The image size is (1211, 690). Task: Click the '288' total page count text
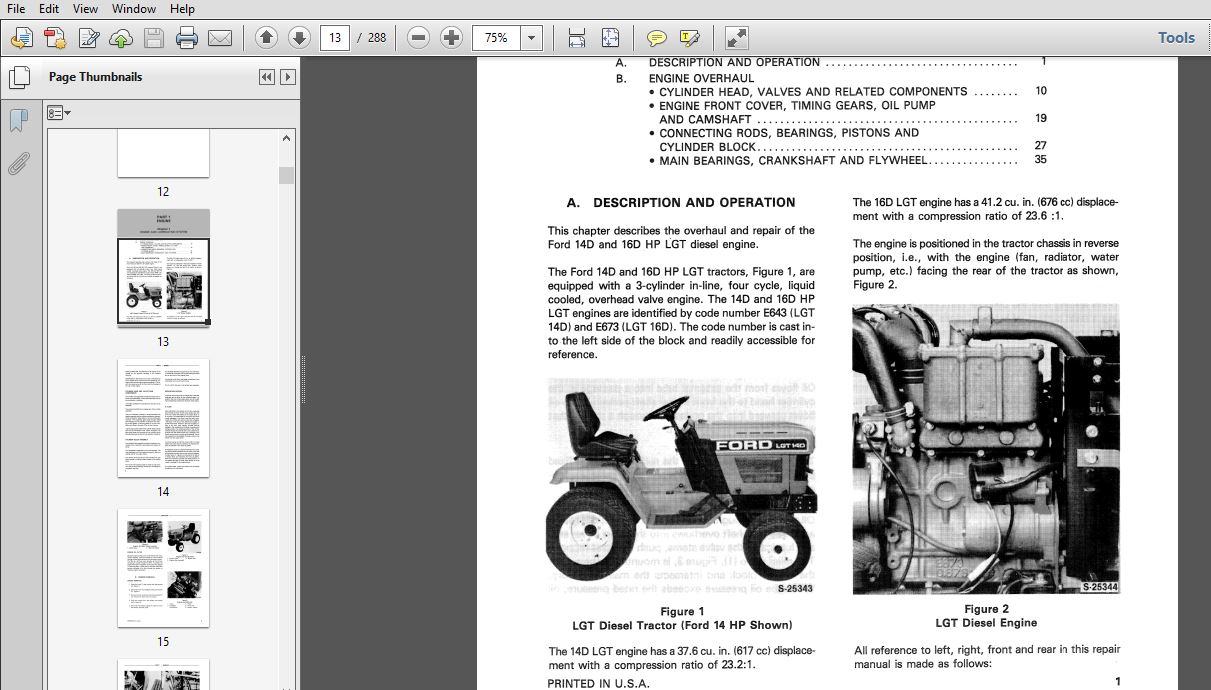pos(377,38)
